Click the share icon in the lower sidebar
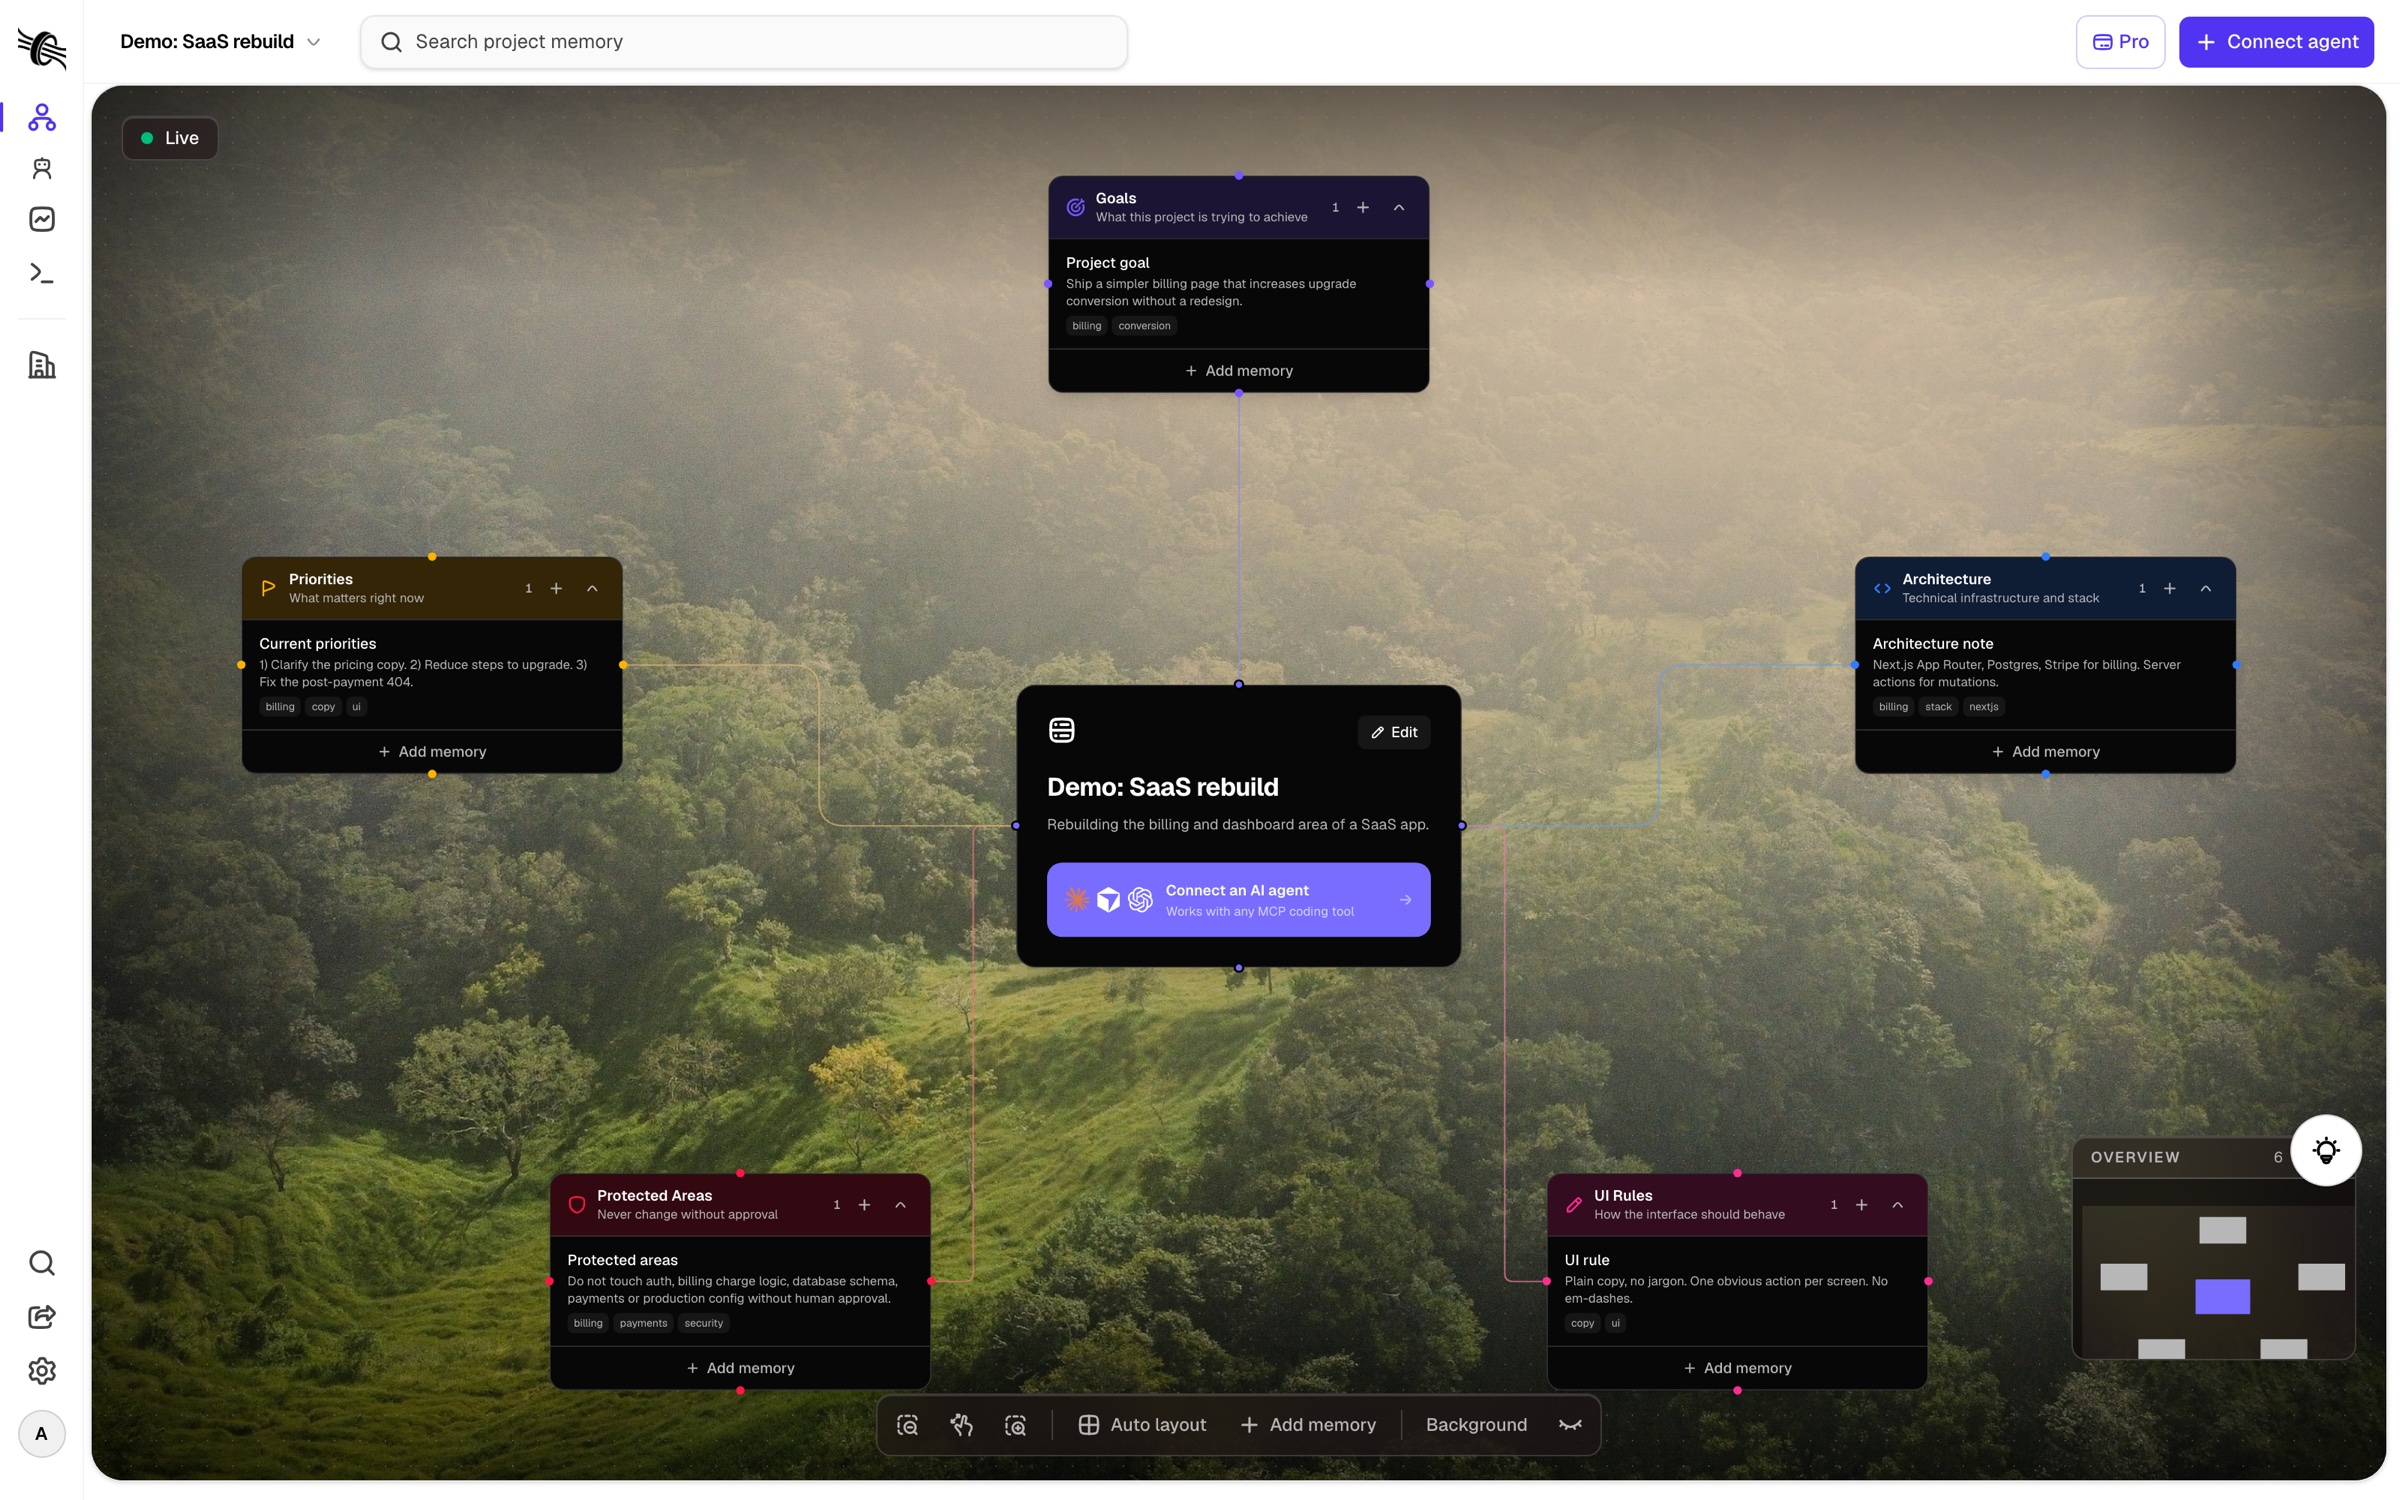The image size is (2400, 1500). click(41, 1316)
